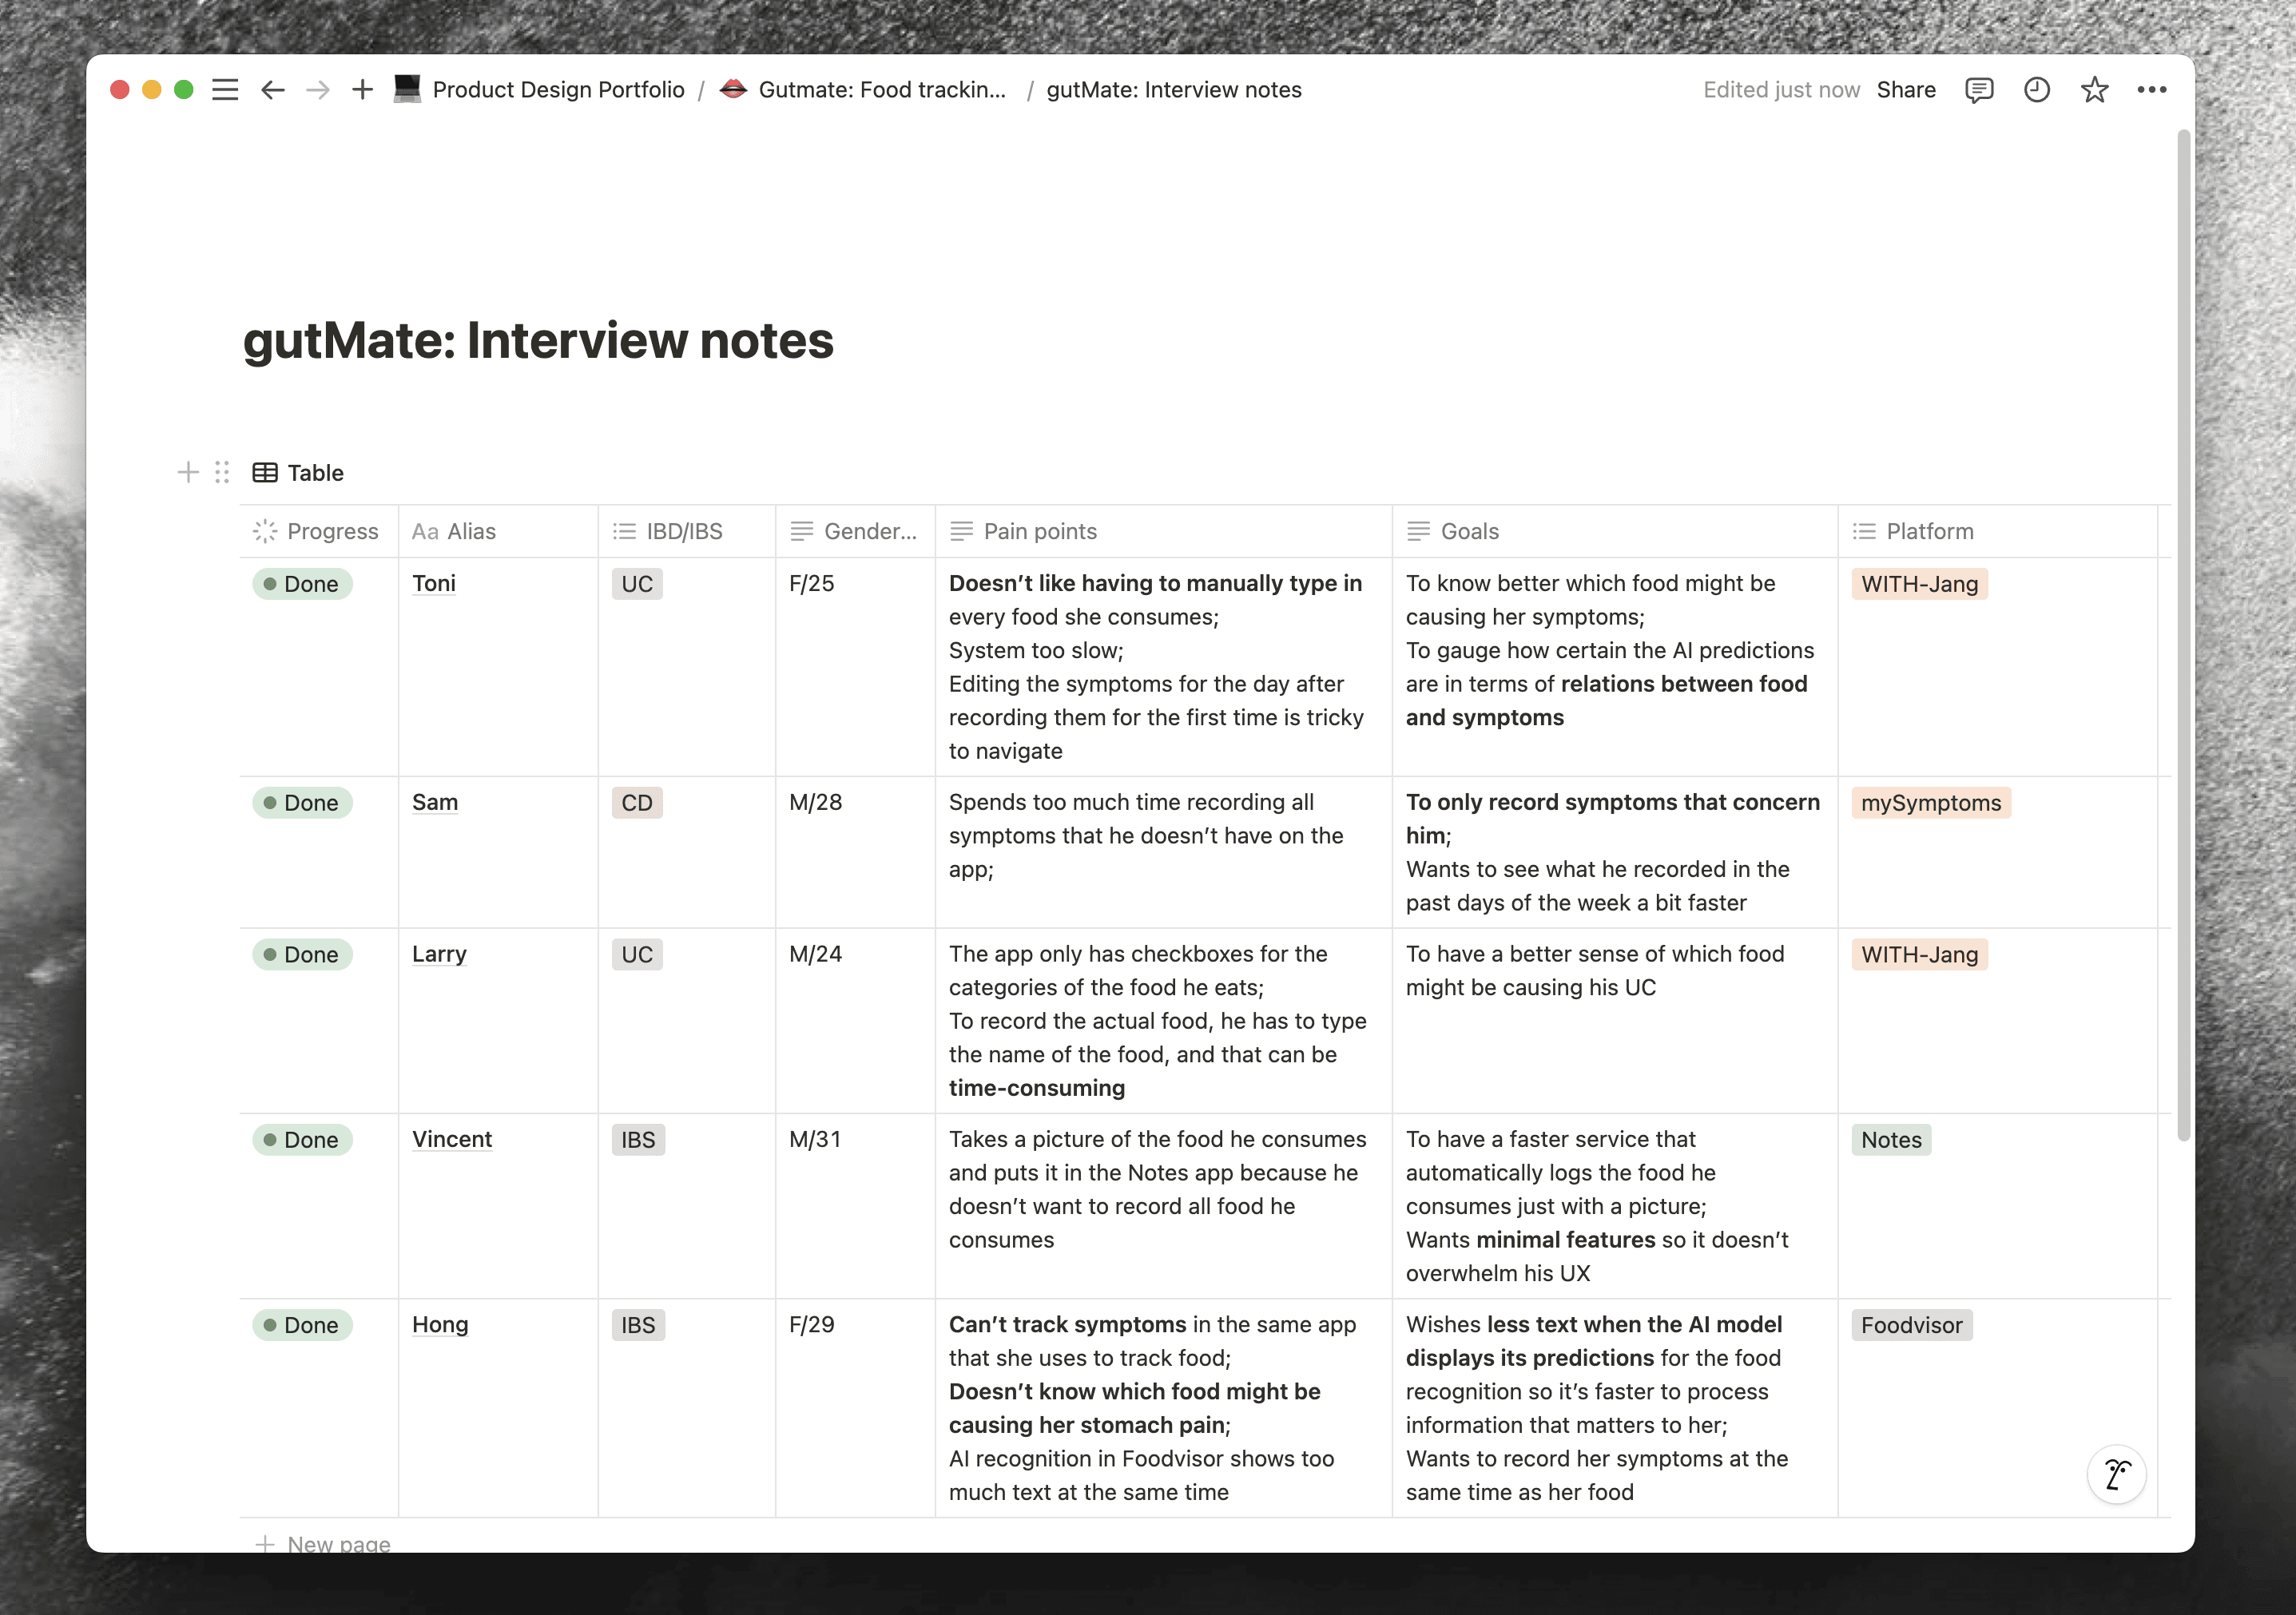This screenshot has height=1615, width=2296.
Task: Click the plus icon next to New page
Action: (x=265, y=1543)
